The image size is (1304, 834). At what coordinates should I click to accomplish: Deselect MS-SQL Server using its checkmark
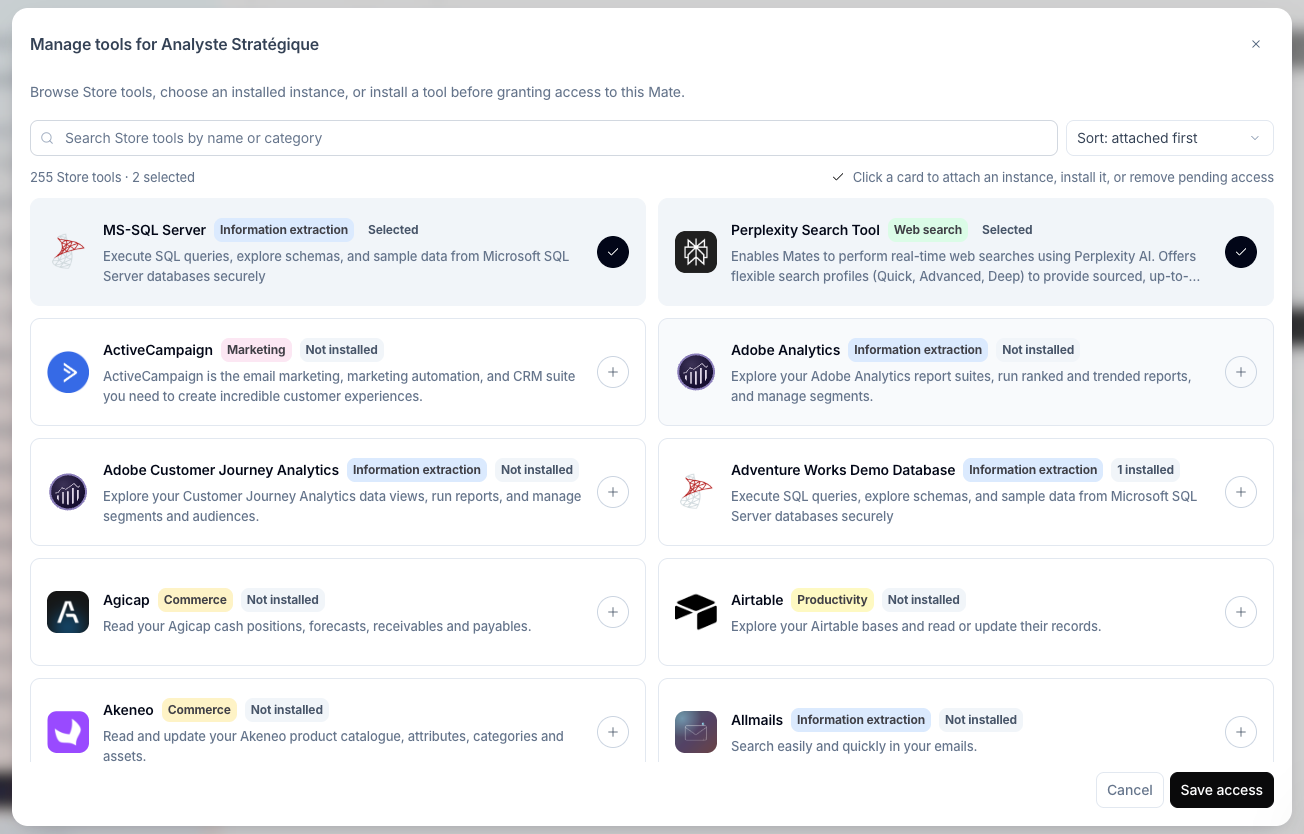coord(613,252)
